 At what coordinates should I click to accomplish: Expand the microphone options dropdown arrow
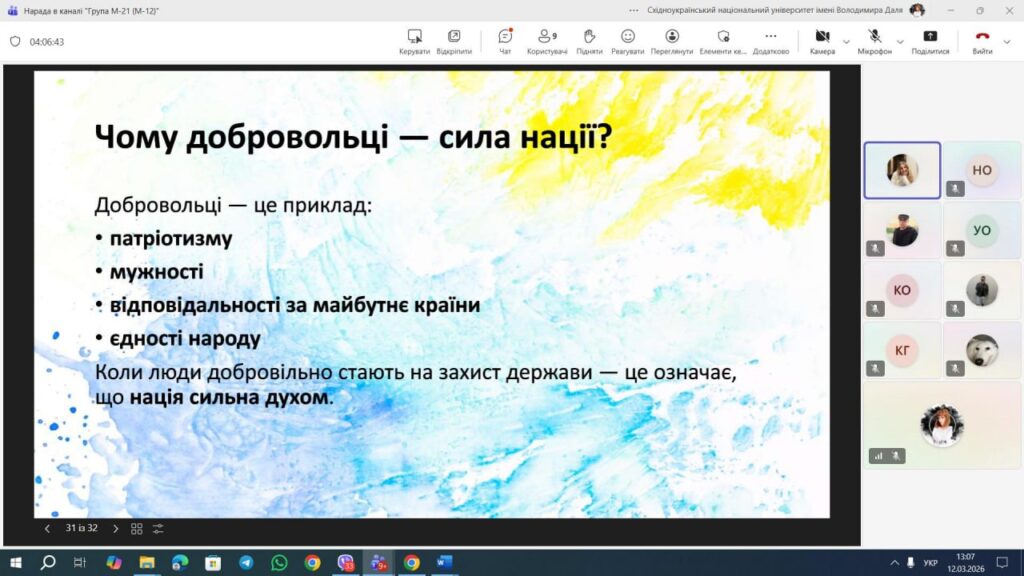tap(899, 42)
